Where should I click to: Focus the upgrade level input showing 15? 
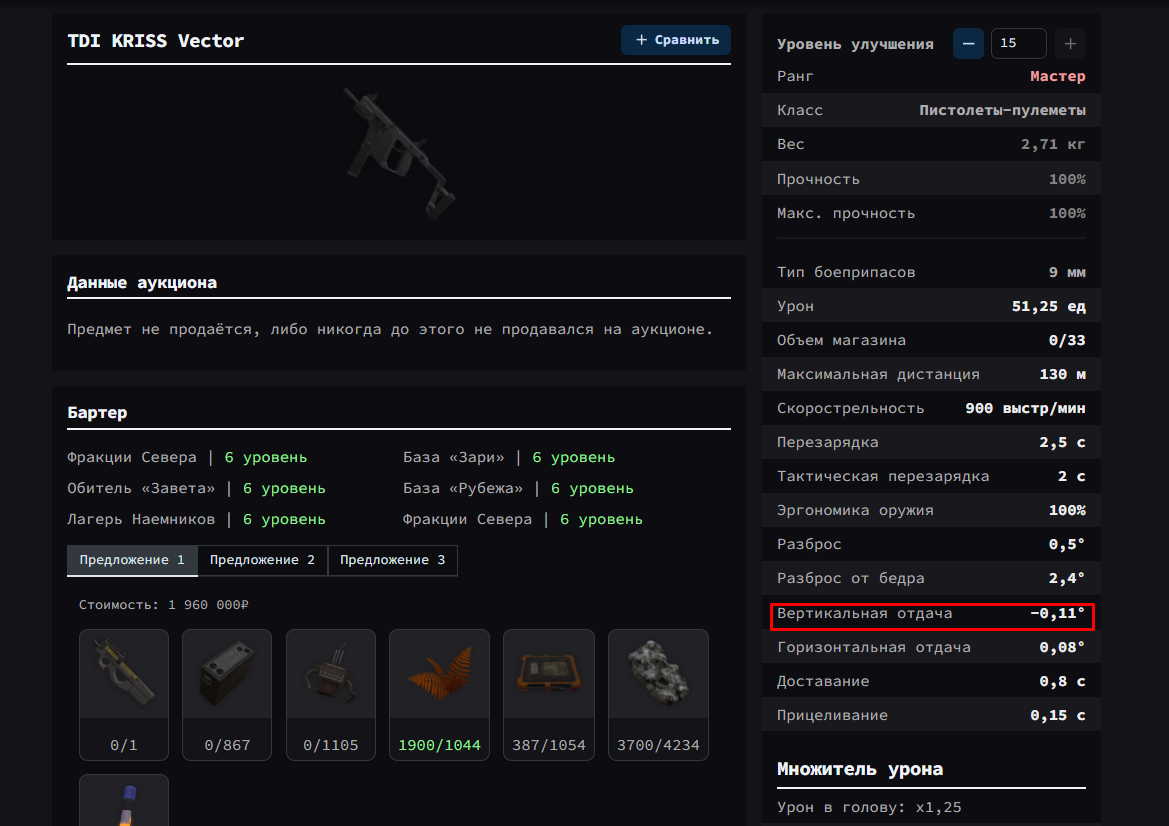point(1018,44)
